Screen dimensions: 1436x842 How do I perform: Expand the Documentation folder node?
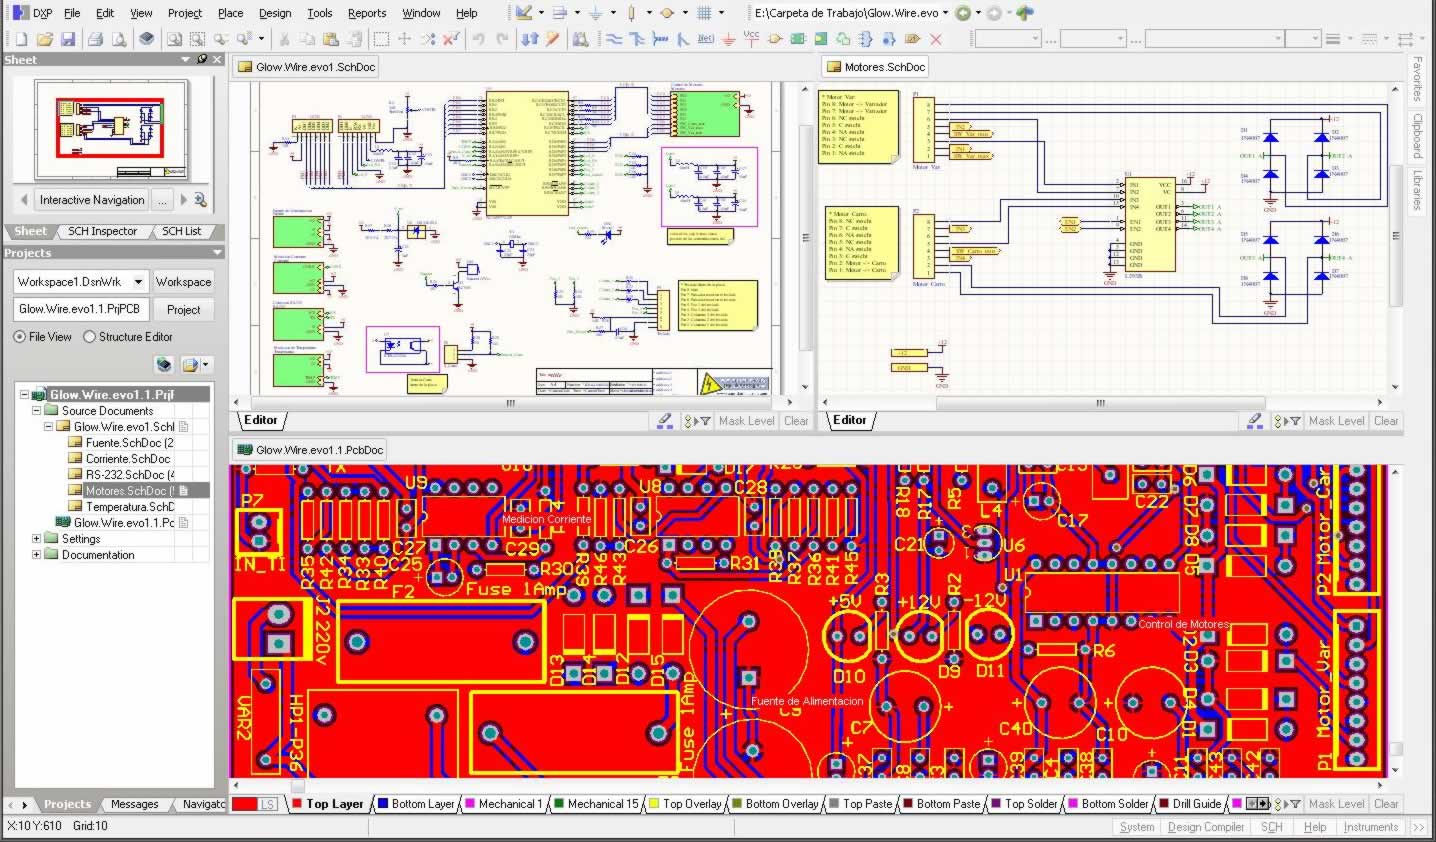pyautogui.click(x=37, y=555)
